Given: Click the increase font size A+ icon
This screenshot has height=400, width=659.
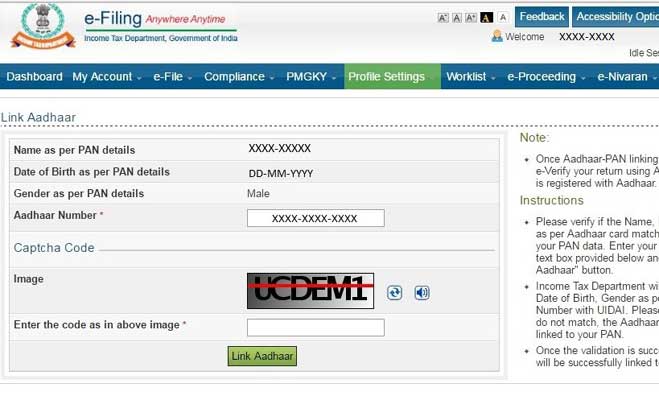Looking at the screenshot, I should click(471, 18).
